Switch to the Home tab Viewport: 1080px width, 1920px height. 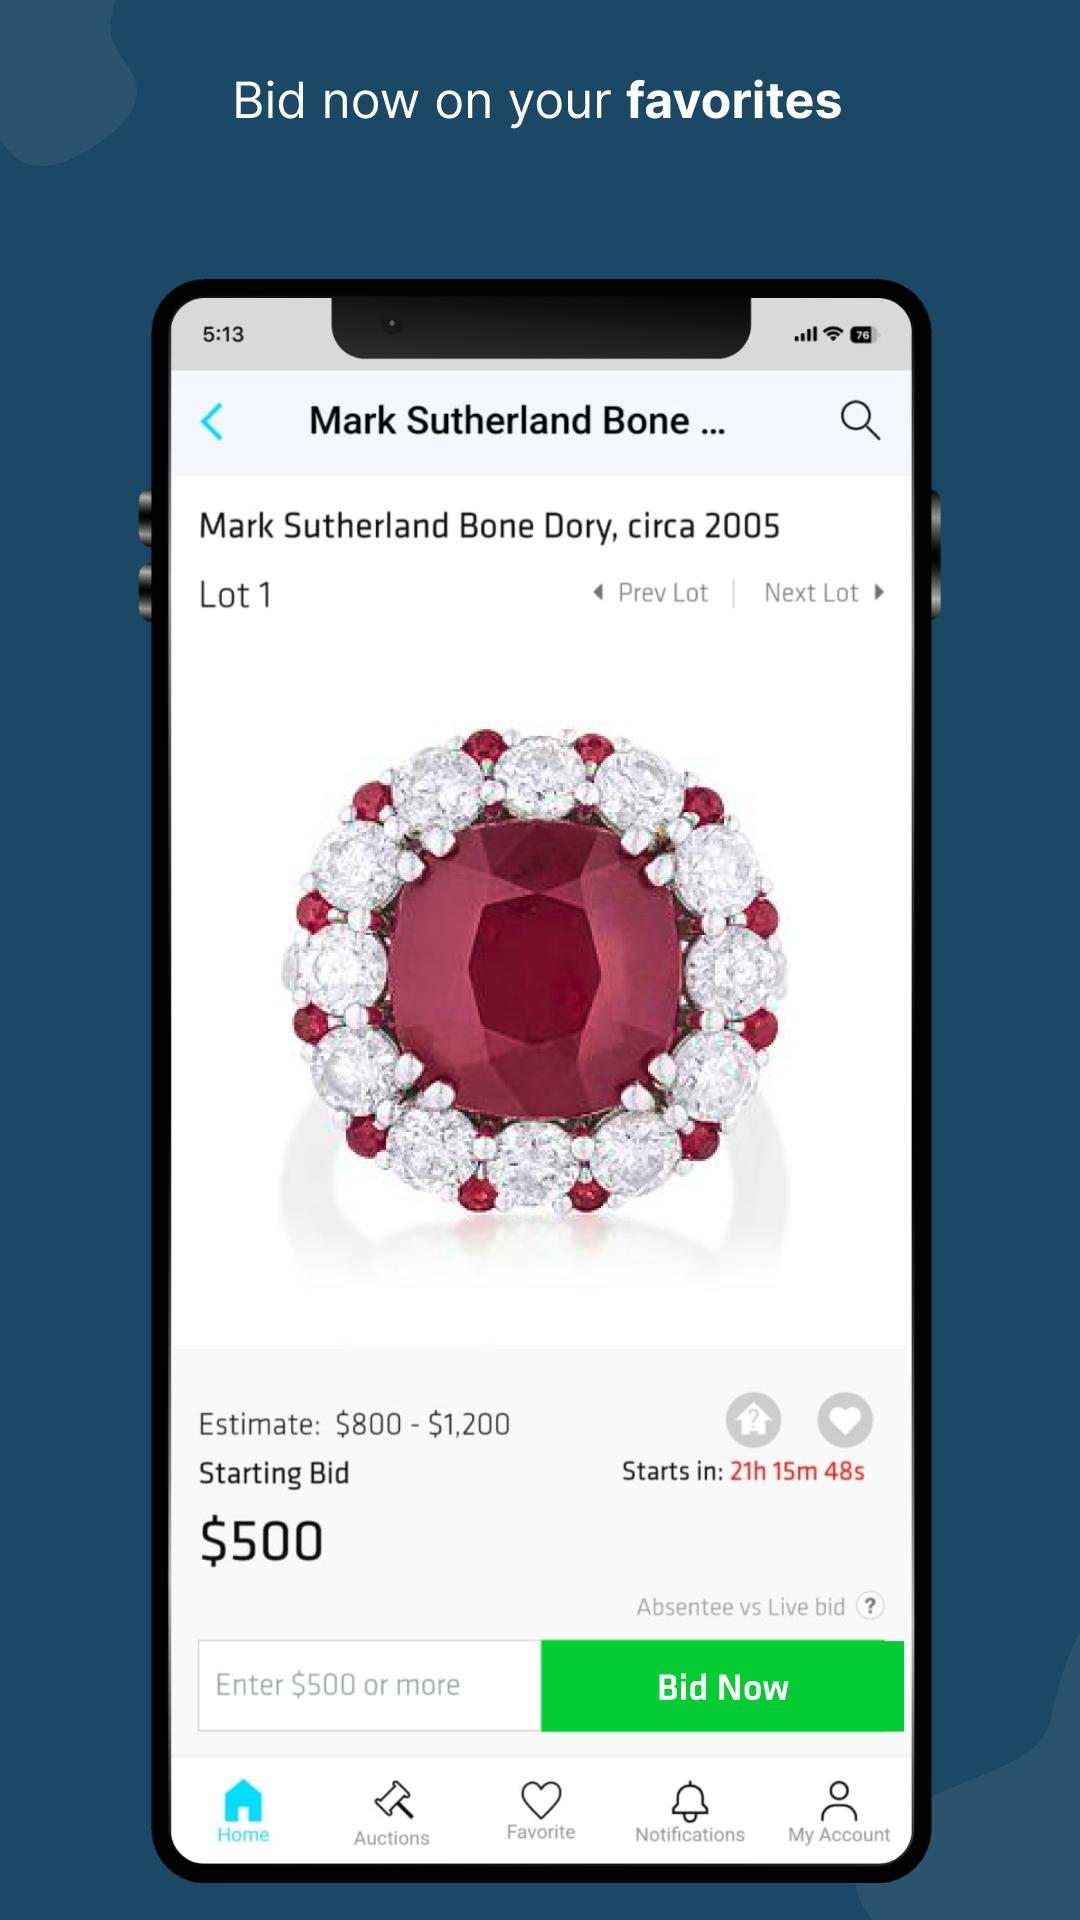(243, 1811)
